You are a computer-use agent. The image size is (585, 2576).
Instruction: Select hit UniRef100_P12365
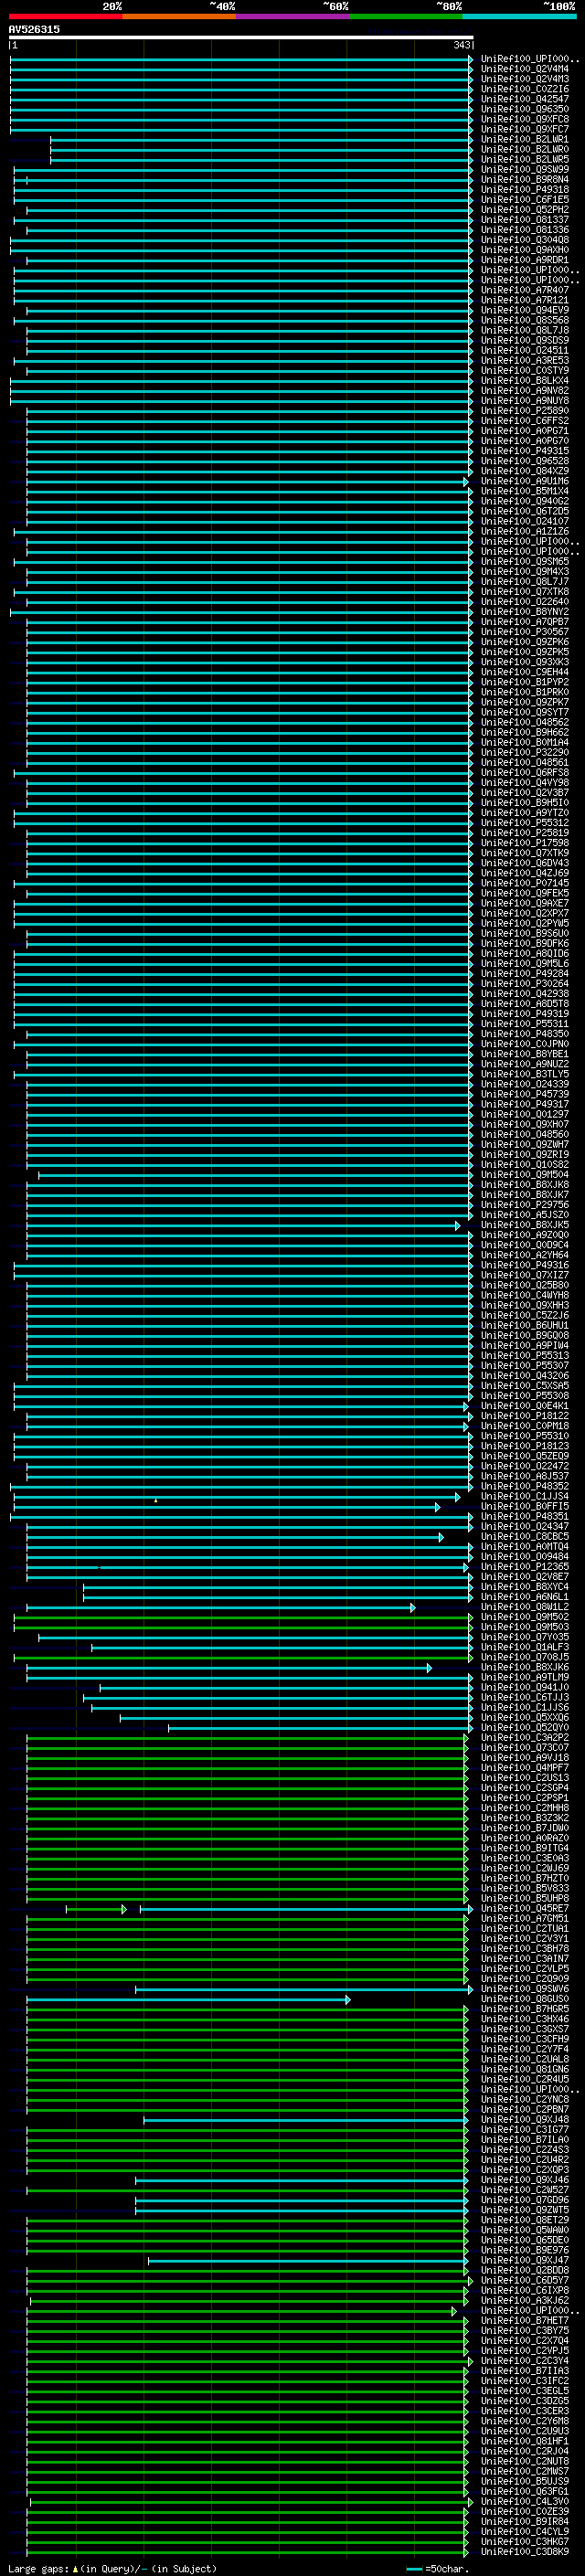pos(525,1567)
